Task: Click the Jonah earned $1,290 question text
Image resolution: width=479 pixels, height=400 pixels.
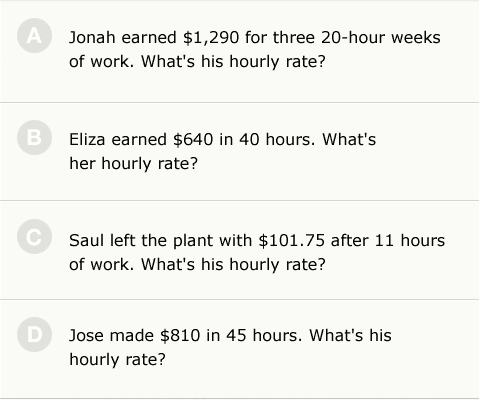Action: pos(255,49)
